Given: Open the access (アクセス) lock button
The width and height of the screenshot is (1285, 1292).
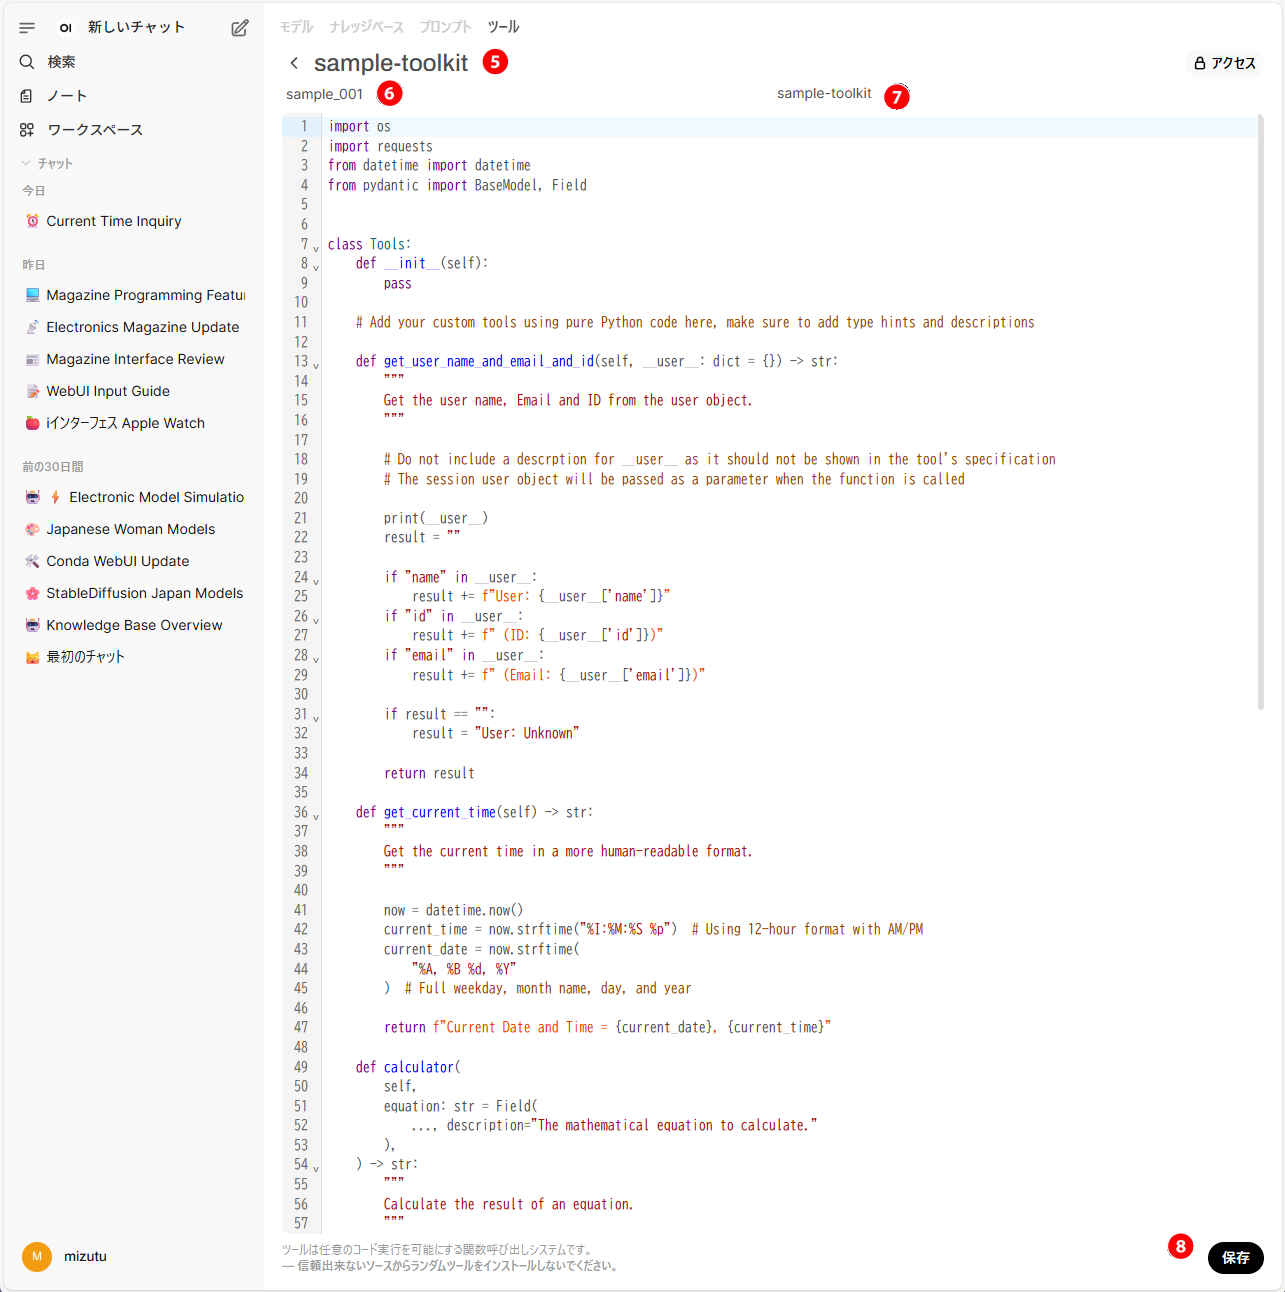Looking at the screenshot, I should pyautogui.click(x=1224, y=63).
